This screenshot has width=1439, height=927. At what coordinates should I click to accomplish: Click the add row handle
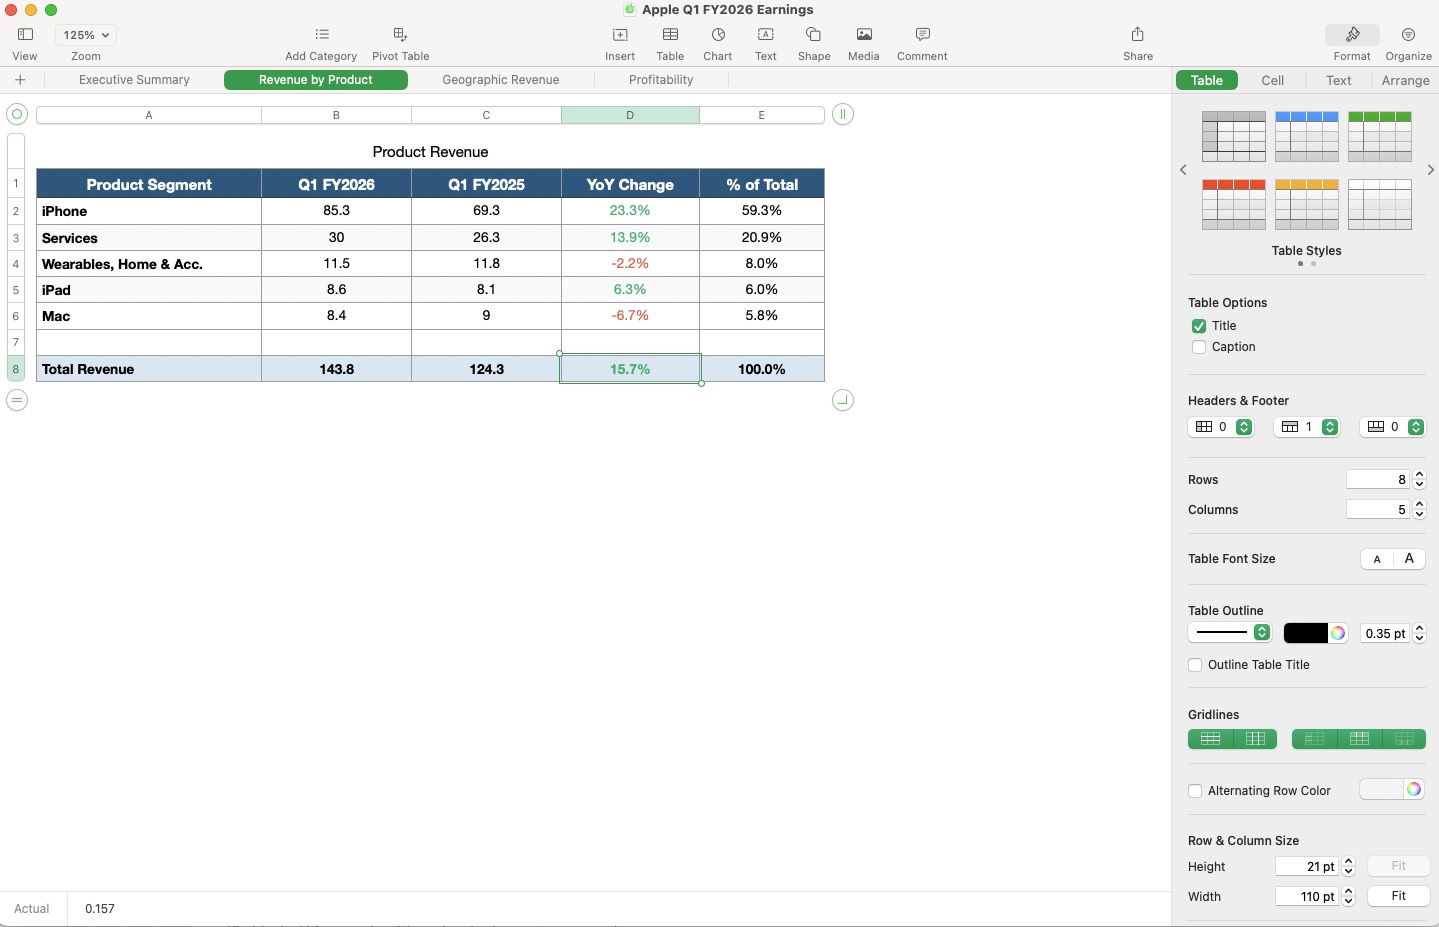(16, 400)
